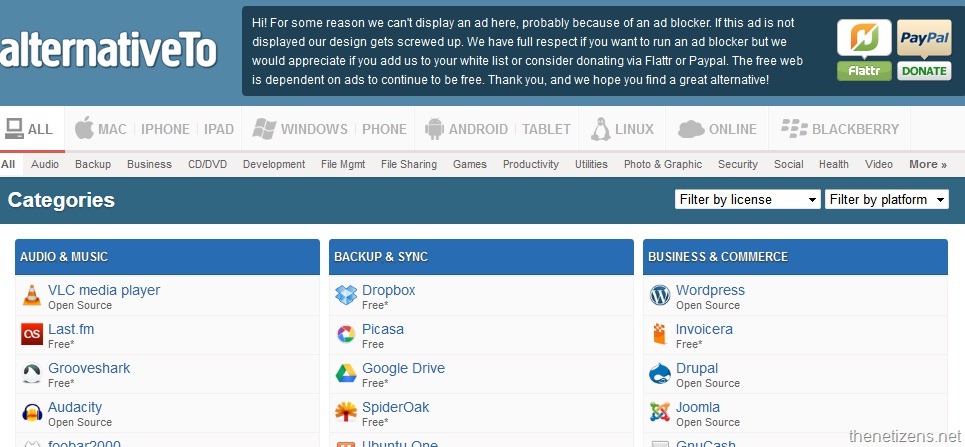Donate via the PayPal button
Image resolution: width=965 pixels, height=447 pixels.
924,50
